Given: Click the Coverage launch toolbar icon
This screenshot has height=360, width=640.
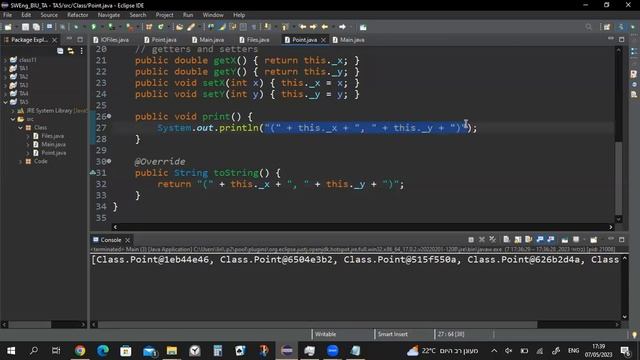Looking at the screenshot, I should [111, 27].
